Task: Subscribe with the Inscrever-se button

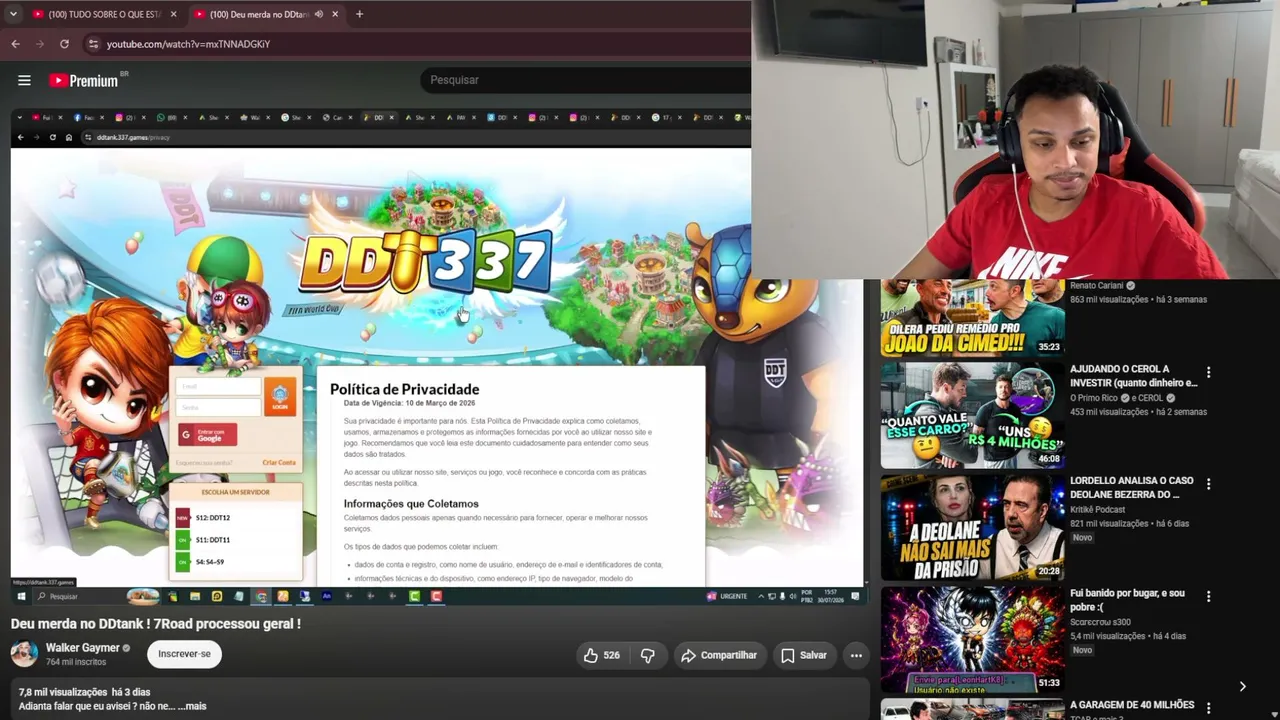Action: click(x=184, y=654)
